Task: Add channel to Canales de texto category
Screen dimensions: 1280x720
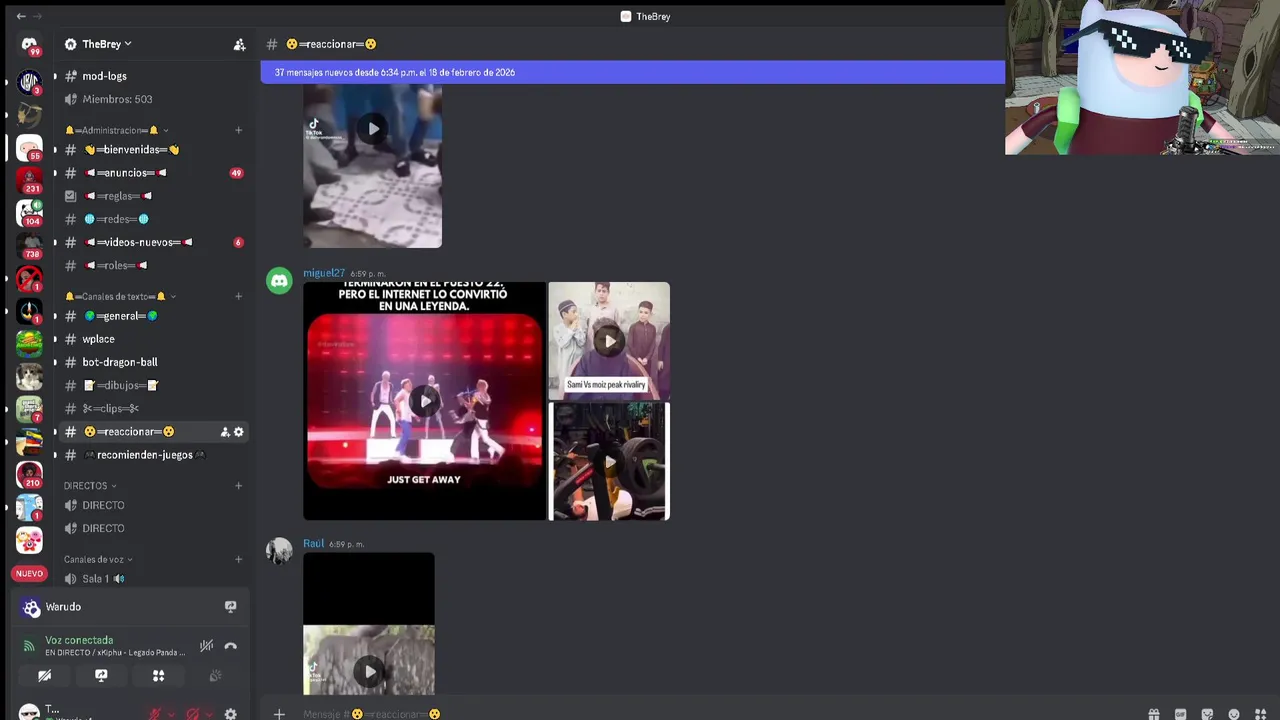Action: (238, 296)
